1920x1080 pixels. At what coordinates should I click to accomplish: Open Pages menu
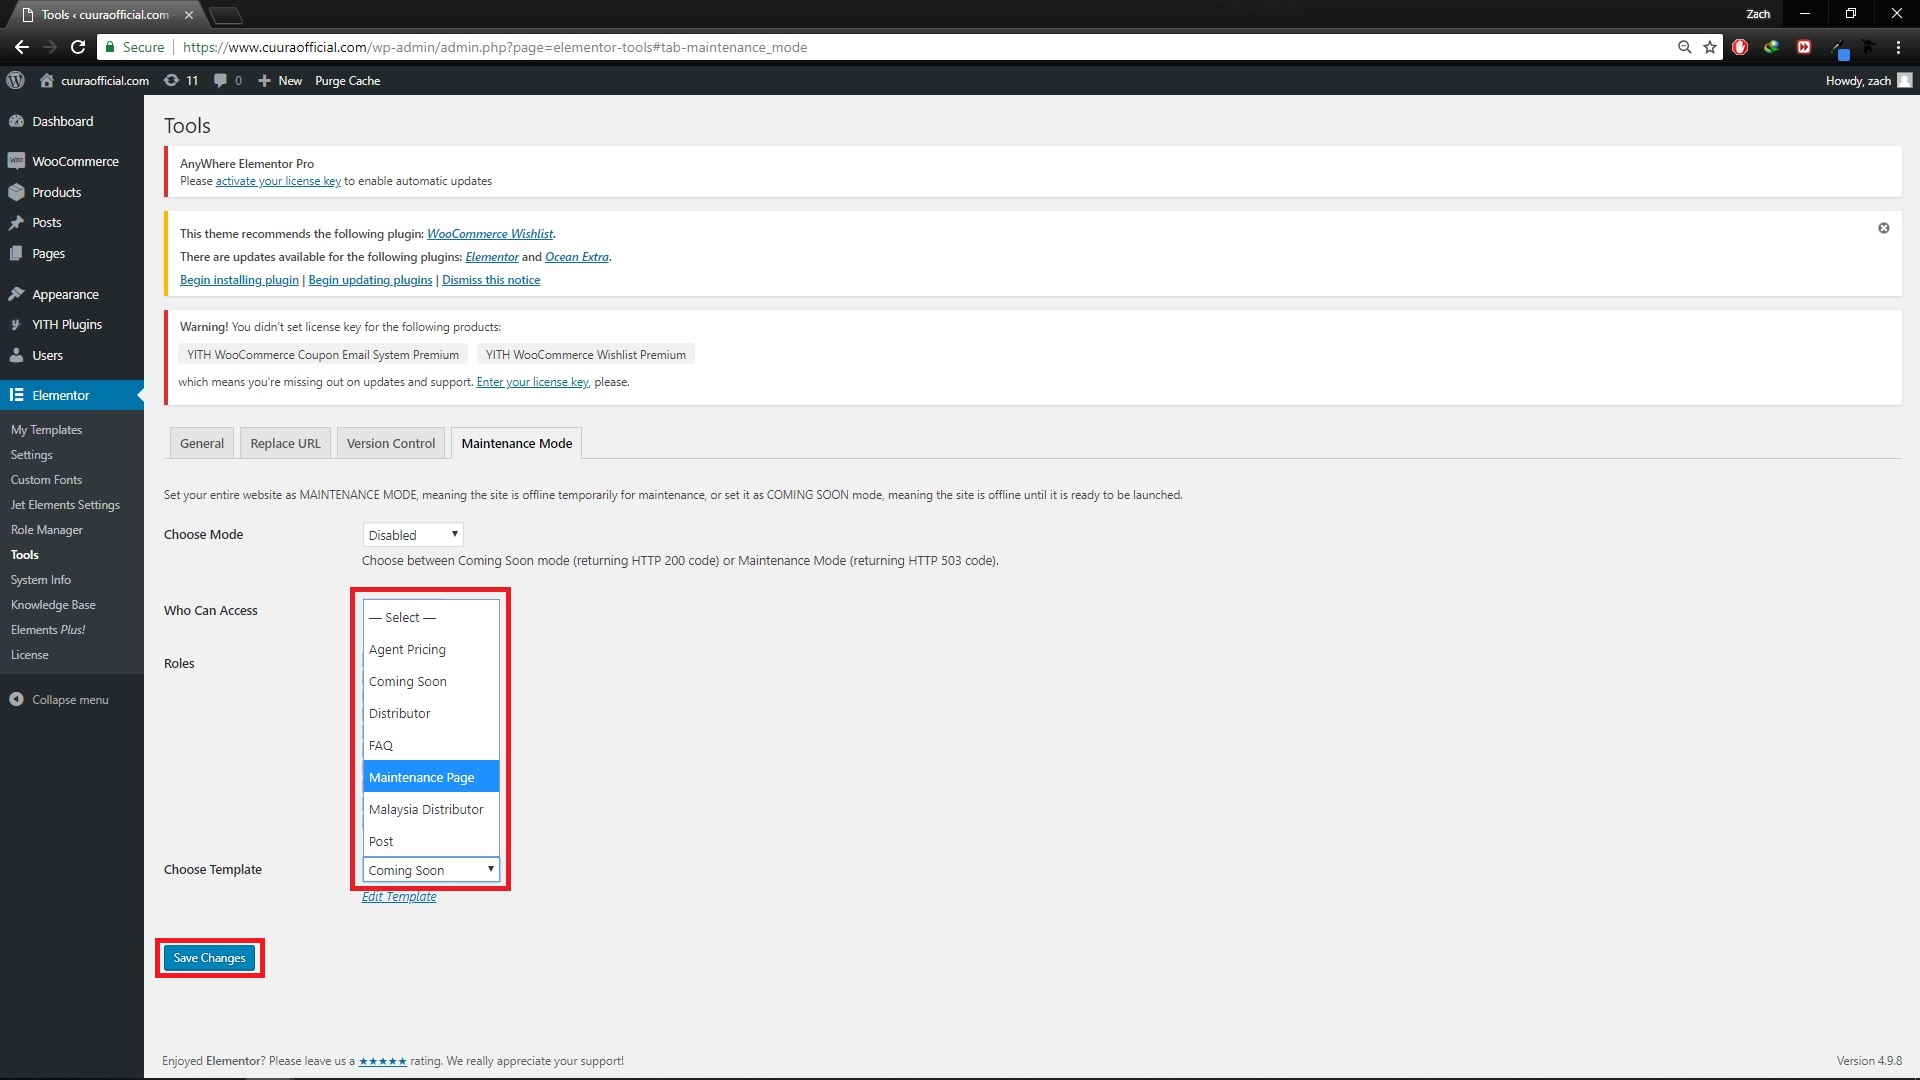(x=72, y=253)
